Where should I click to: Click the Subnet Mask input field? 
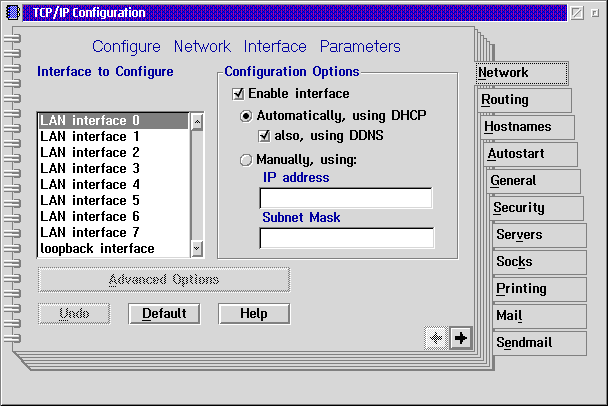pos(346,238)
